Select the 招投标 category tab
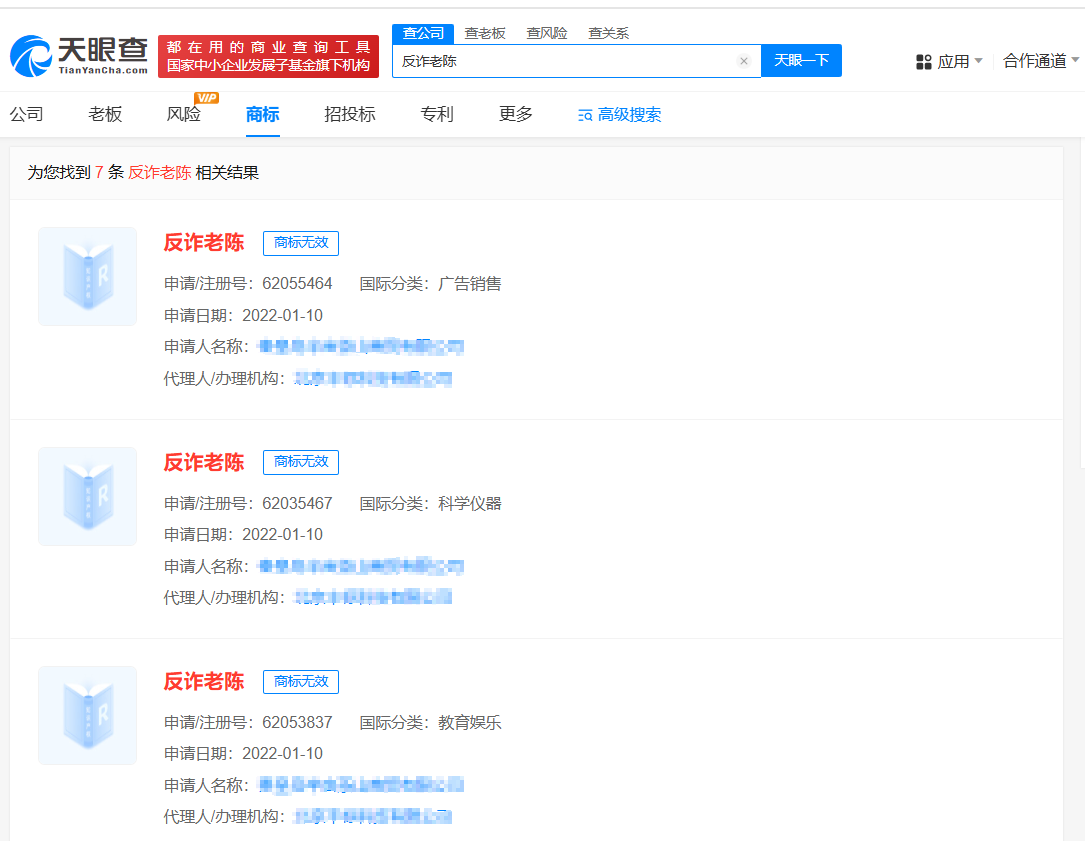1085x841 pixels. 349,114
